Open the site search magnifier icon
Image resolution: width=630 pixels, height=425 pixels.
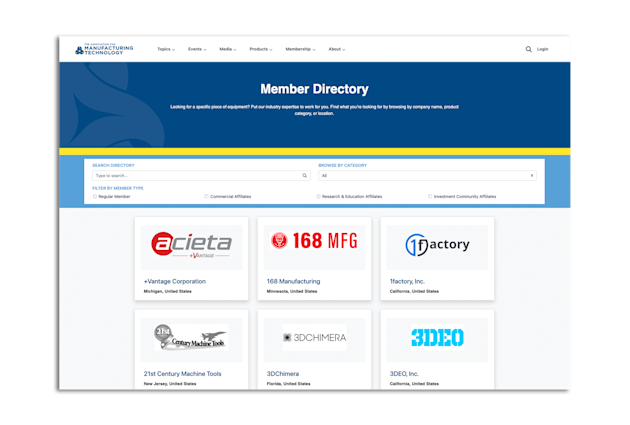coord(528,49)
